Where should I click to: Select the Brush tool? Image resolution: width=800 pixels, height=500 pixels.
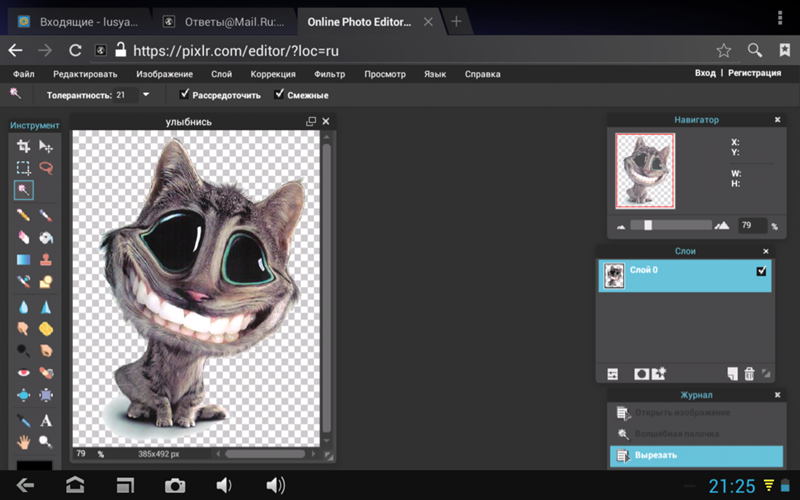46,215
